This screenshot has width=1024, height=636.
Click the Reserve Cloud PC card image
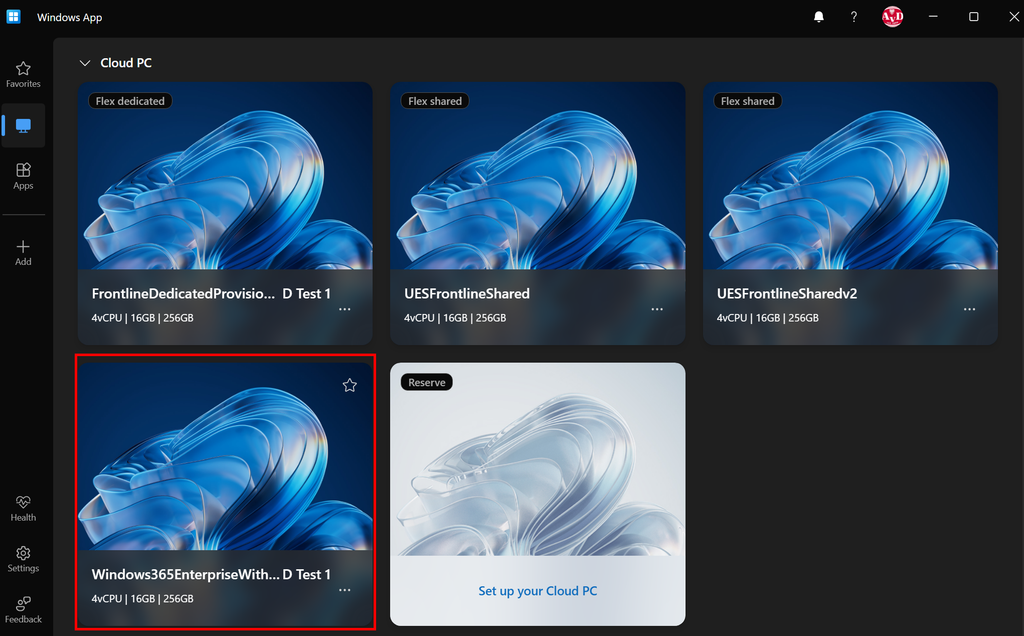537,460
